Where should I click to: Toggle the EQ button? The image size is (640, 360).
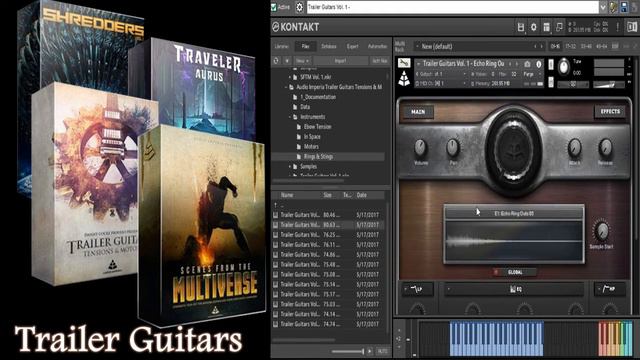pos(514,289)
